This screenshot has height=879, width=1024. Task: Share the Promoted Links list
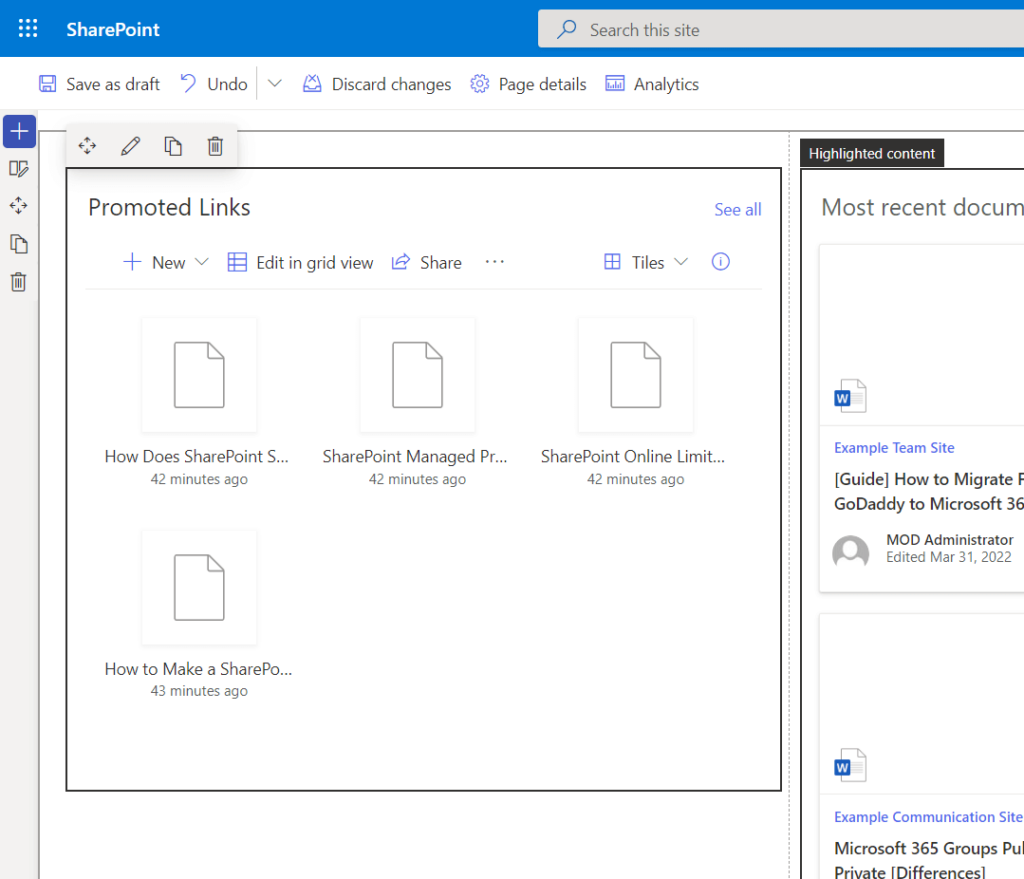(x=426, y=263)
